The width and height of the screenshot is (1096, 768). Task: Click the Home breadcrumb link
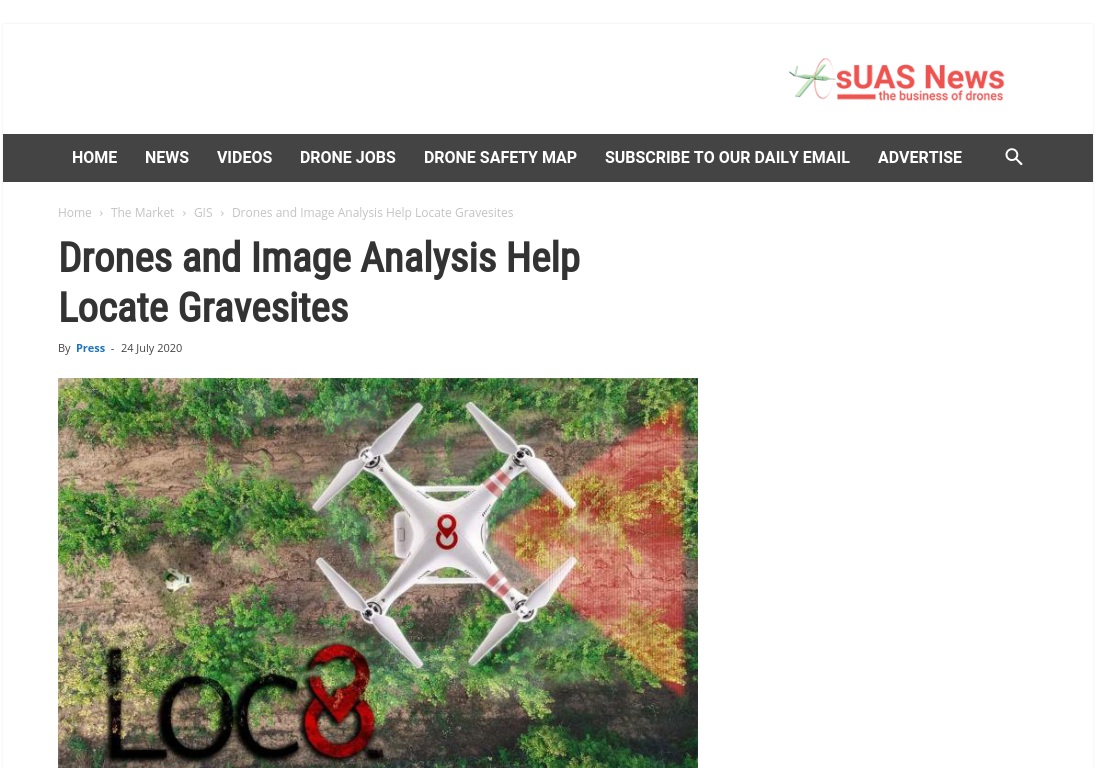coord(75,212)
